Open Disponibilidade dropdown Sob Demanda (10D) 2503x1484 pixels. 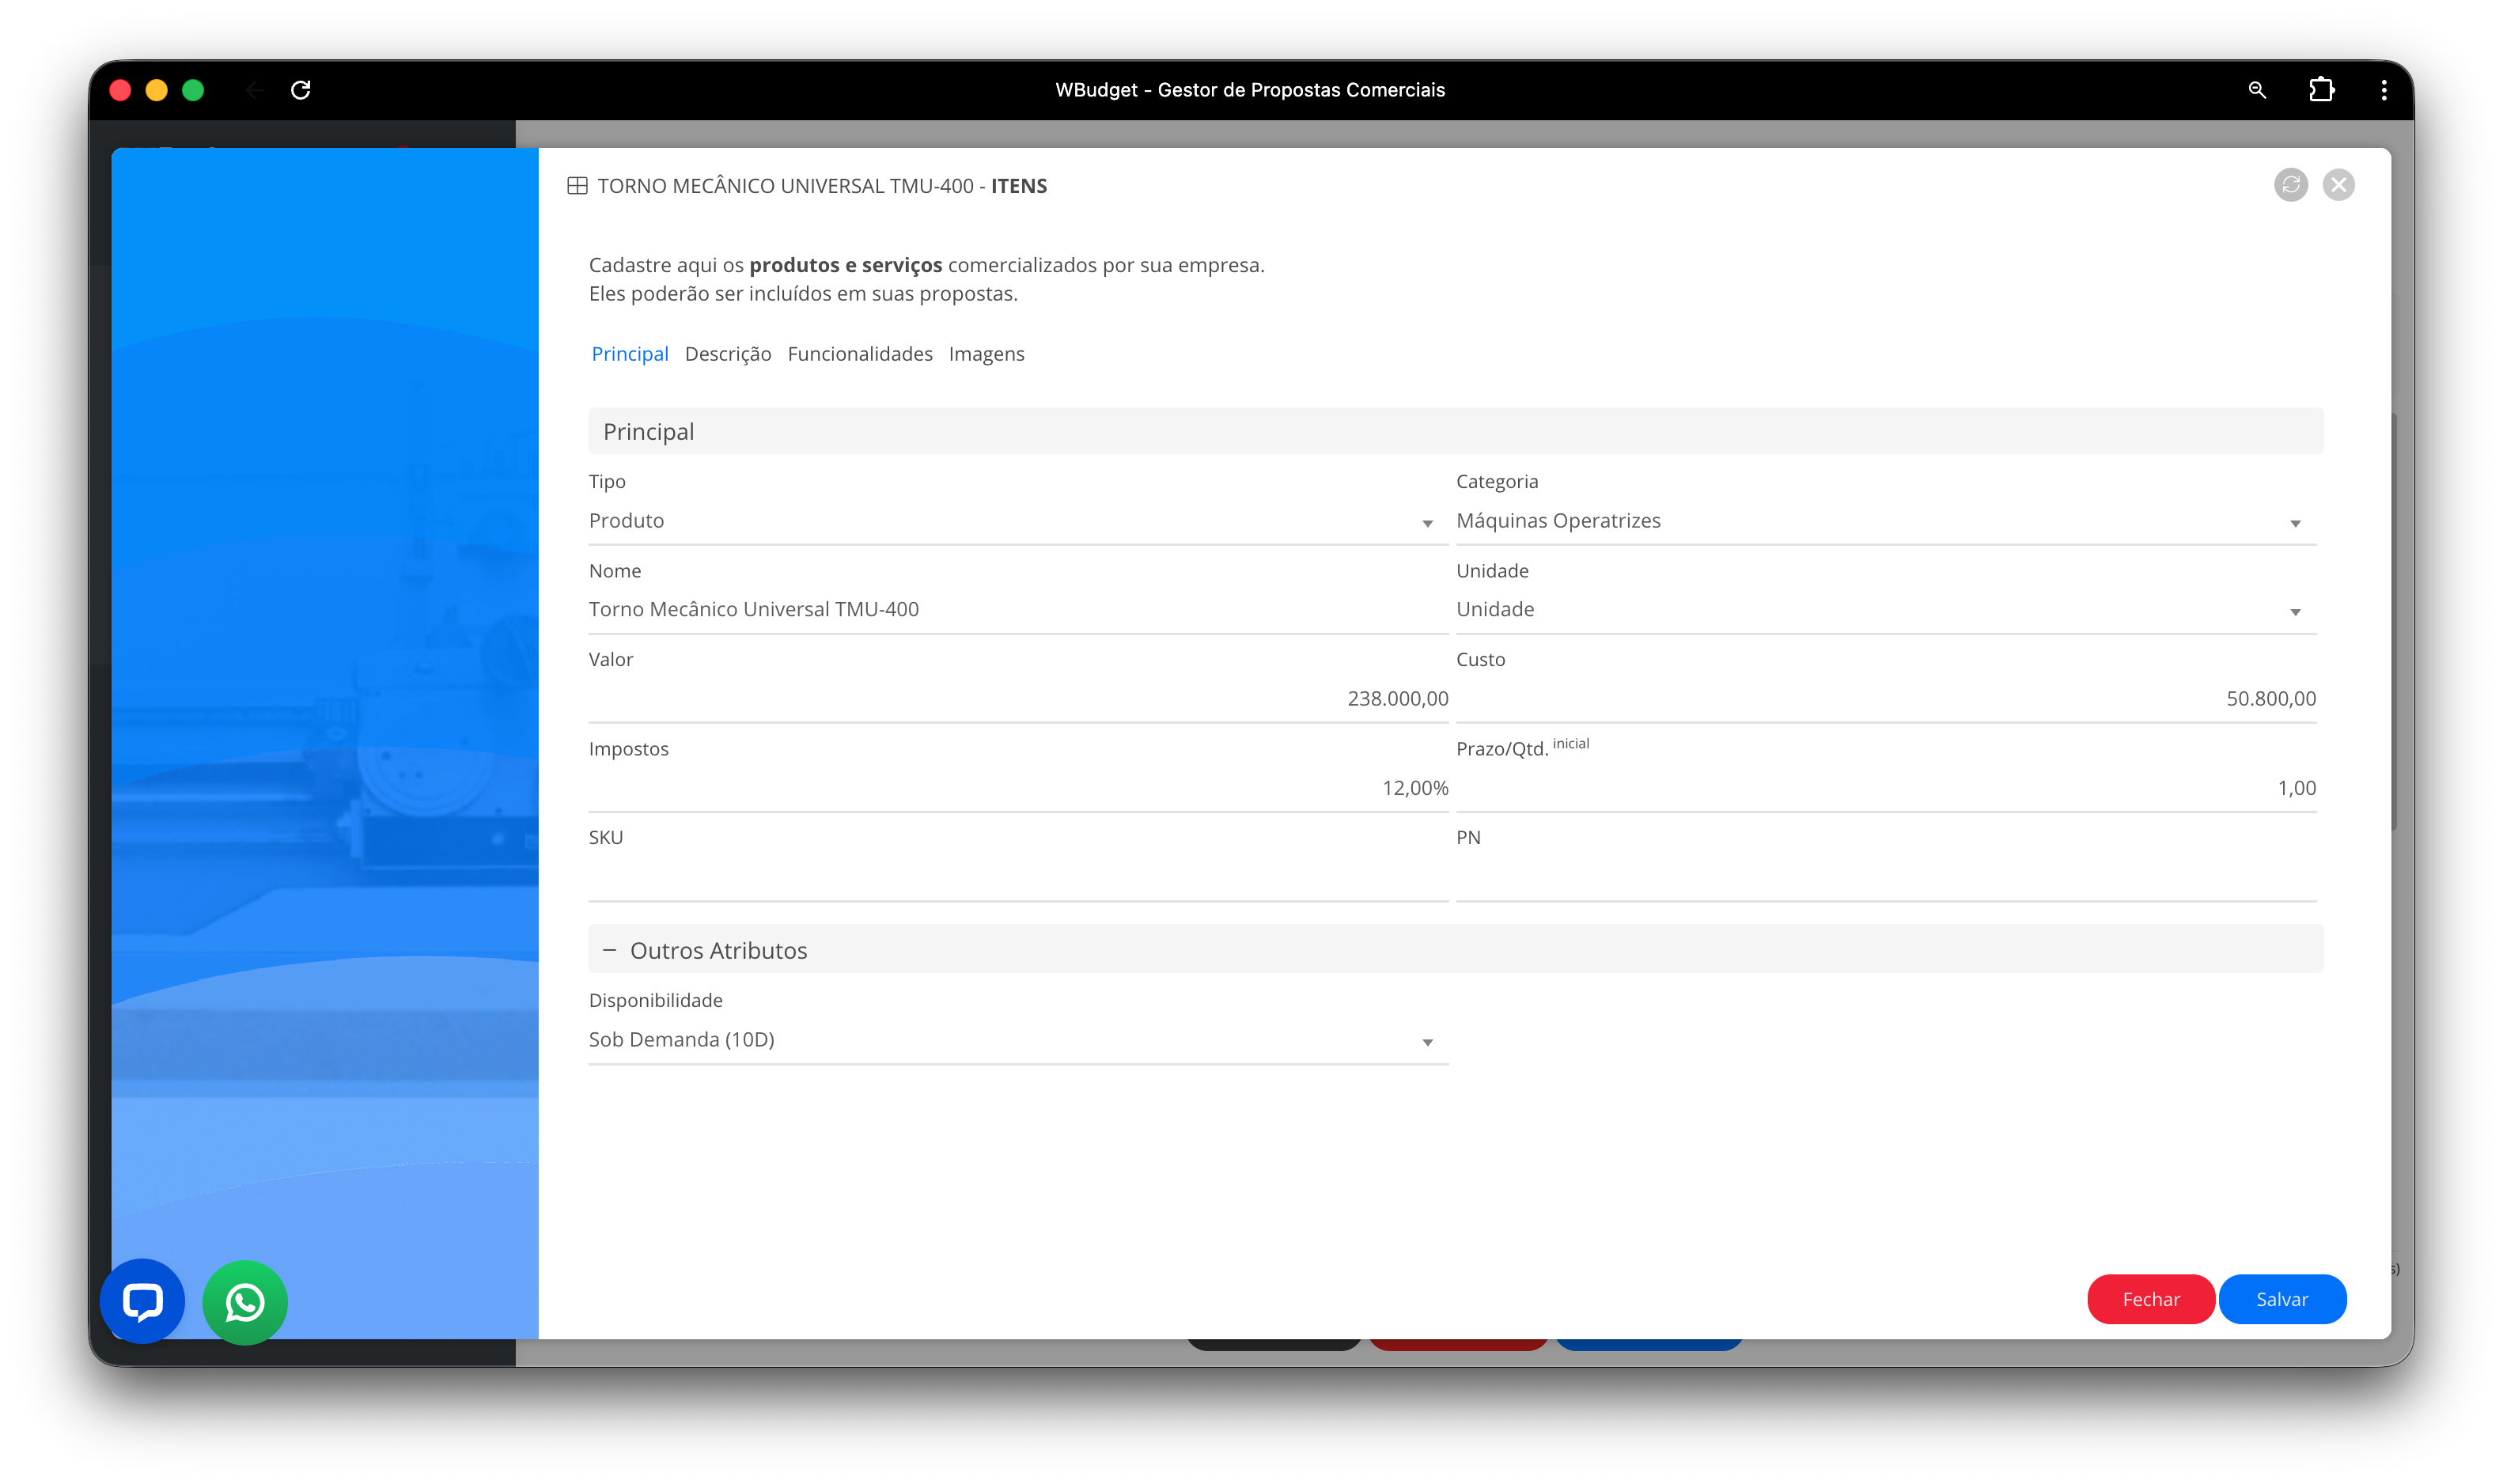[x=1017, y=1040]
